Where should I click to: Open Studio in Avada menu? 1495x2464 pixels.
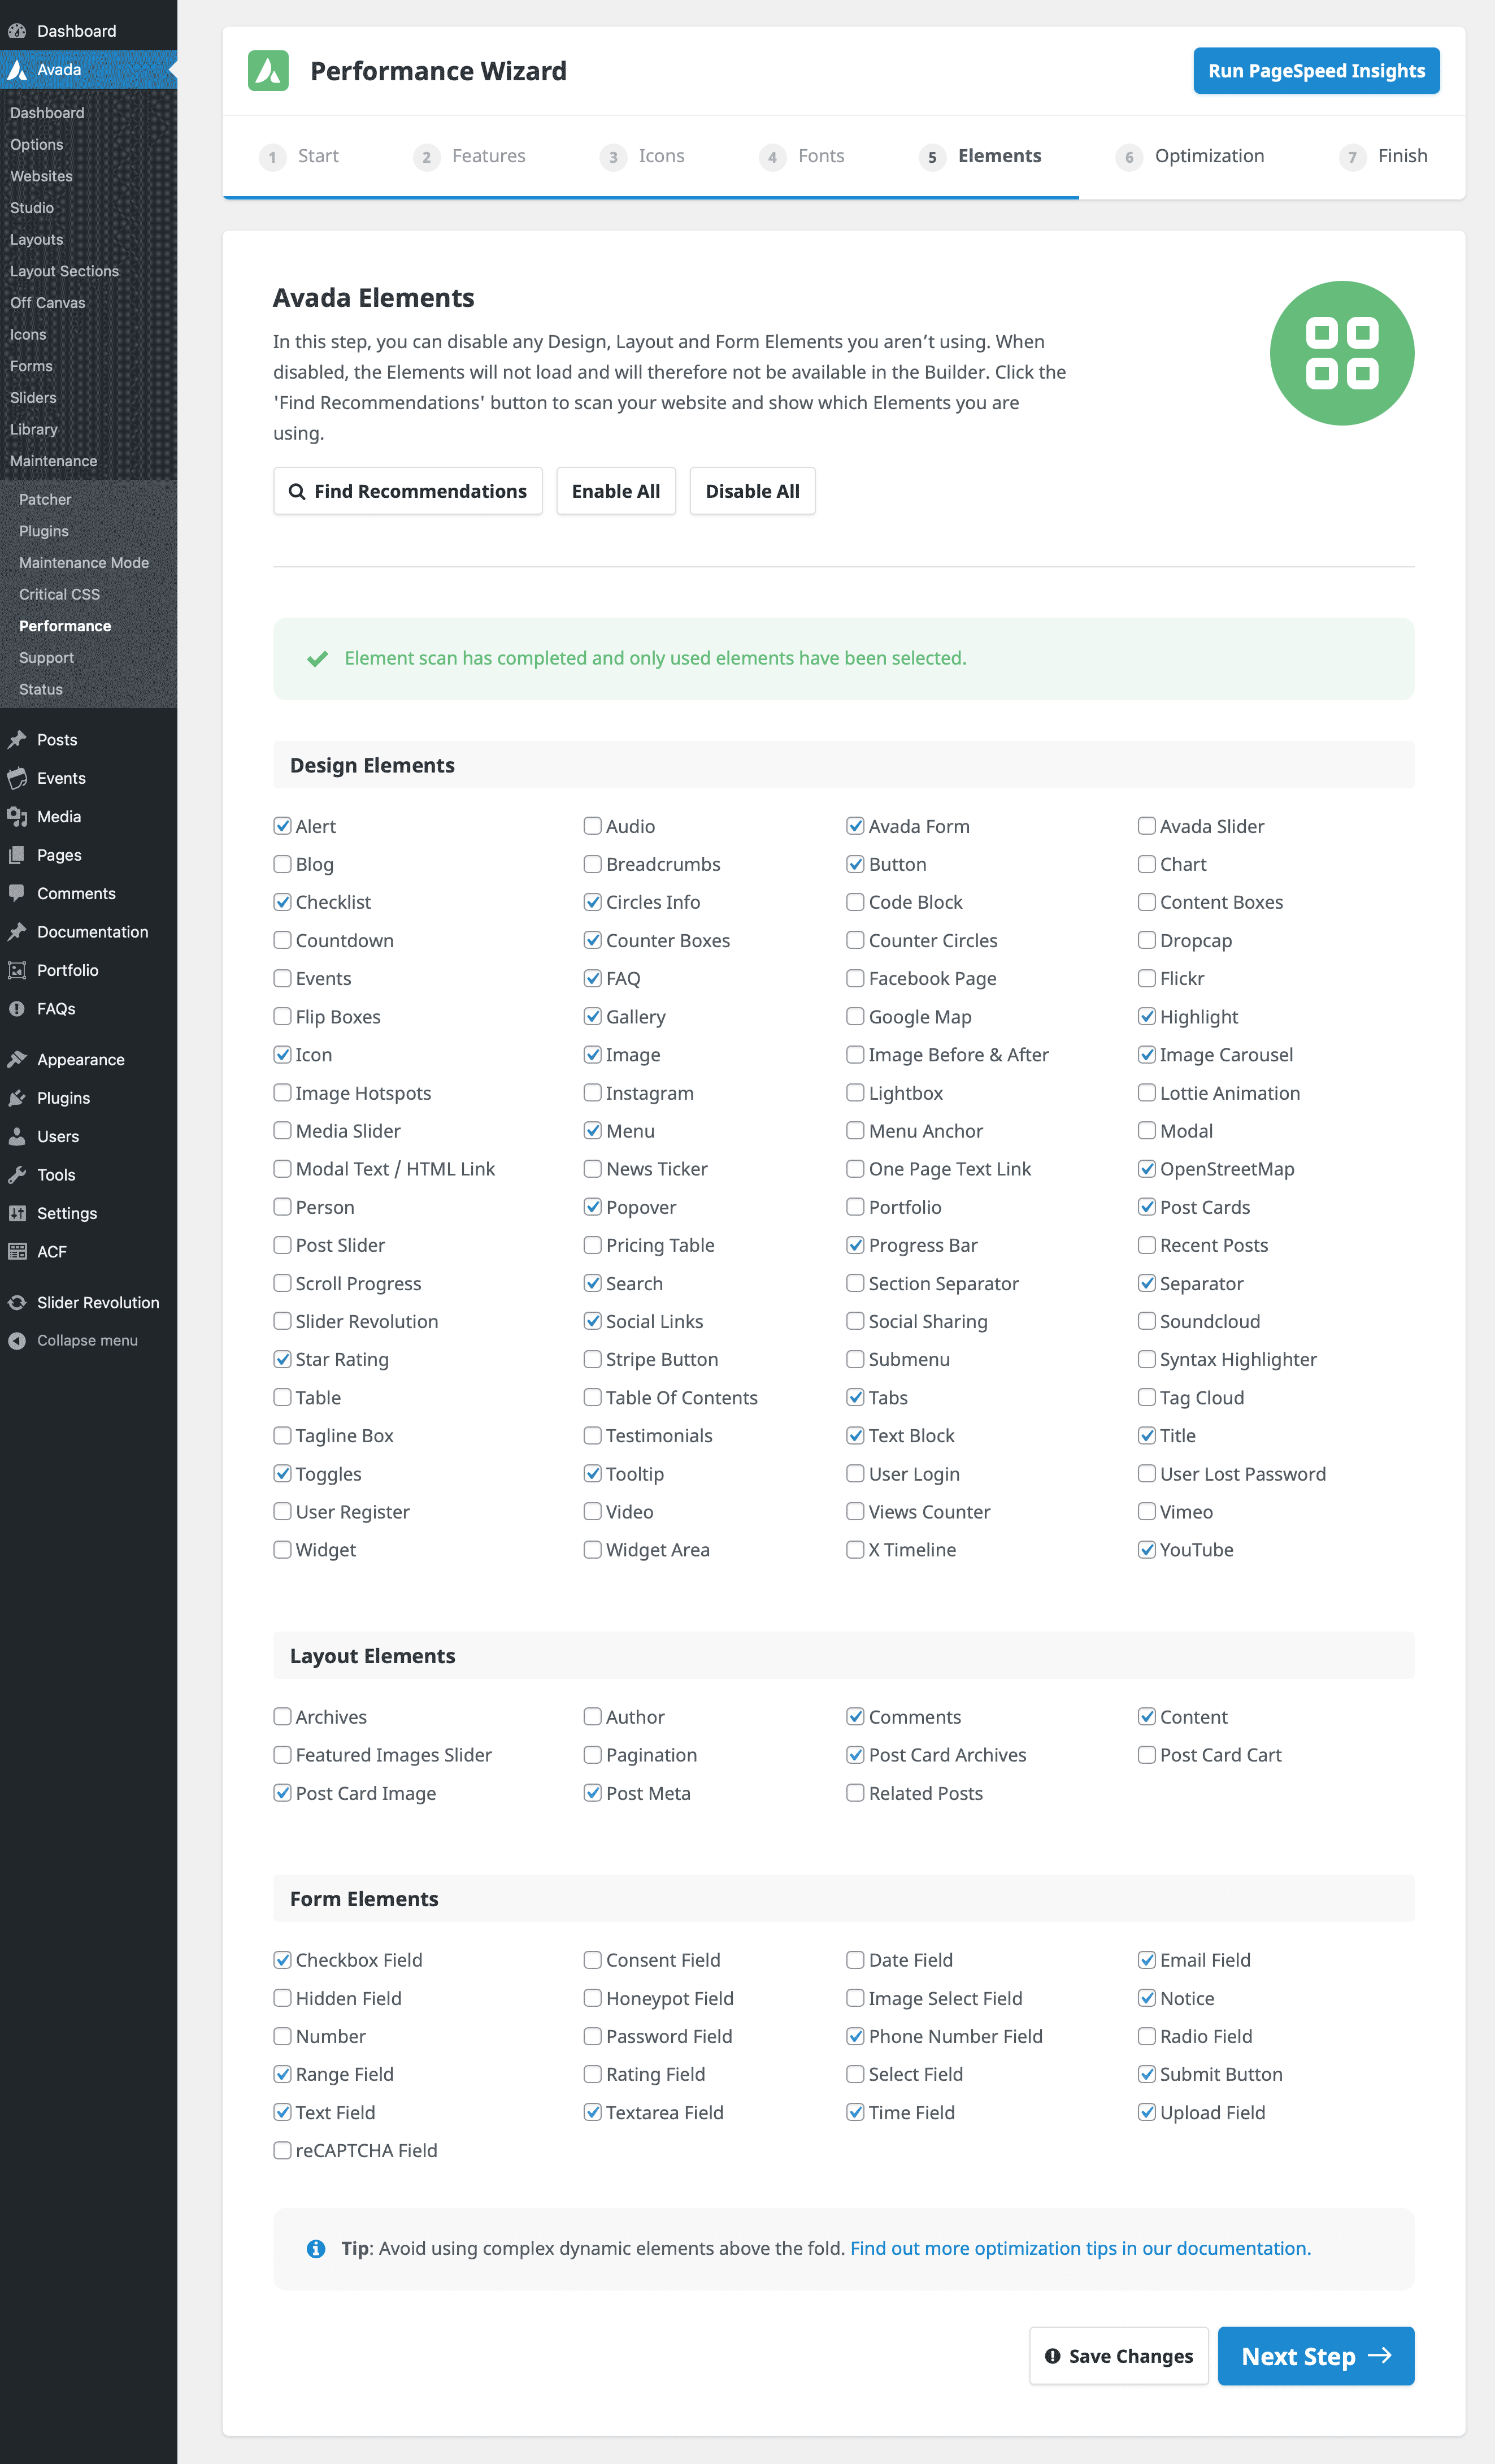pos(32,208)
